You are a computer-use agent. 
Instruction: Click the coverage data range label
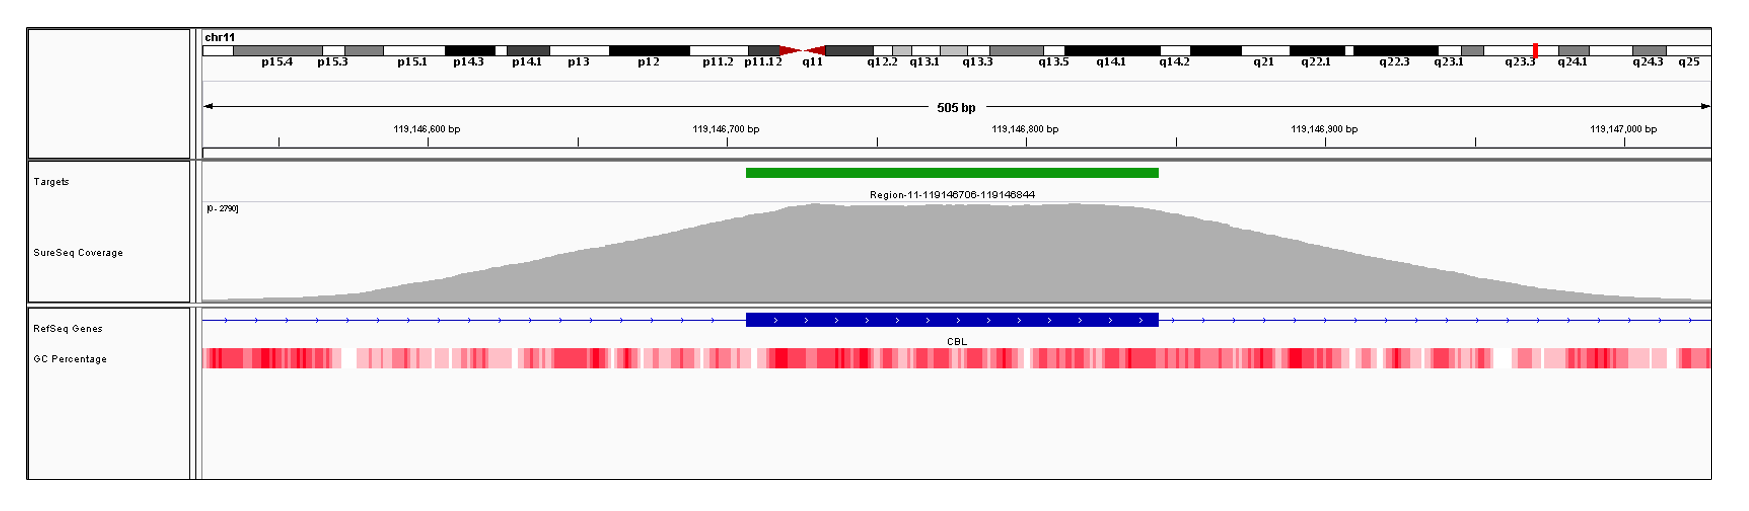tap(222, 209)
